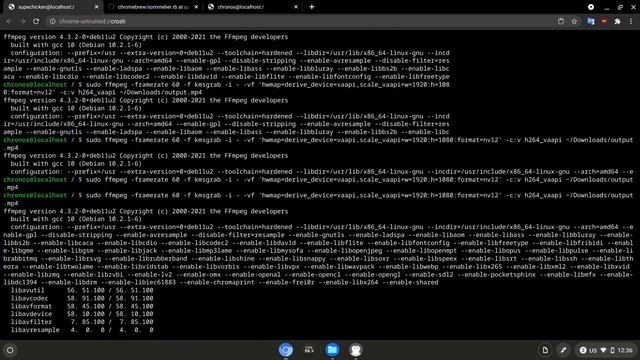The height and width of the screenshot is (360, 640).
Task: Open the terminal app on the shelf
Action: [309, 350]
